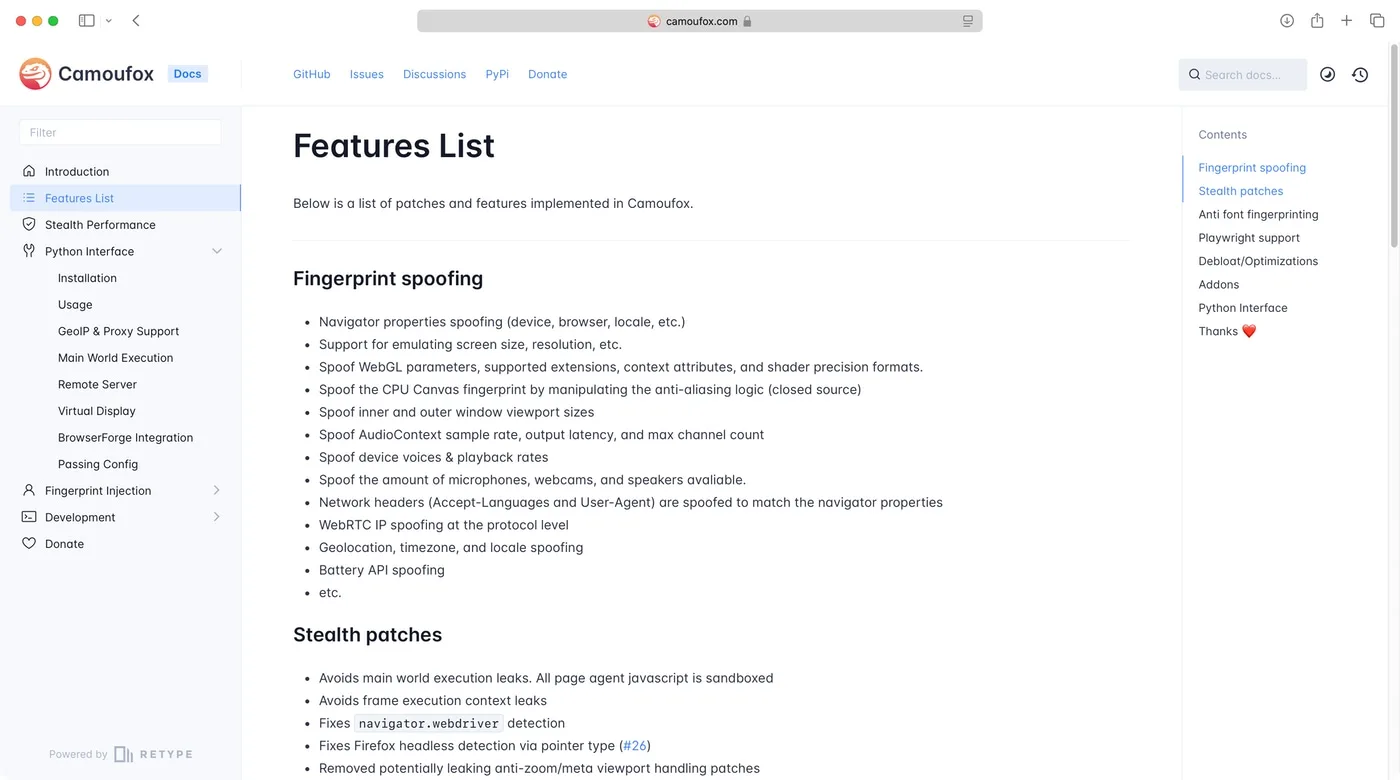This screenshot has height=780, width=1400.
Task: Open BrowserForge Integration page
Action: [125, 437]
